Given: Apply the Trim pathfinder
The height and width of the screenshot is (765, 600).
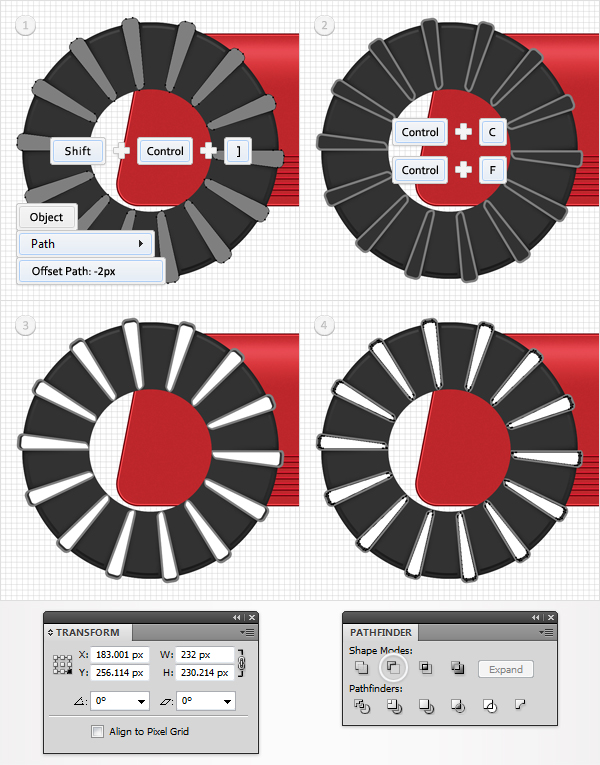Looking at the screenshot, I should 394,705.
